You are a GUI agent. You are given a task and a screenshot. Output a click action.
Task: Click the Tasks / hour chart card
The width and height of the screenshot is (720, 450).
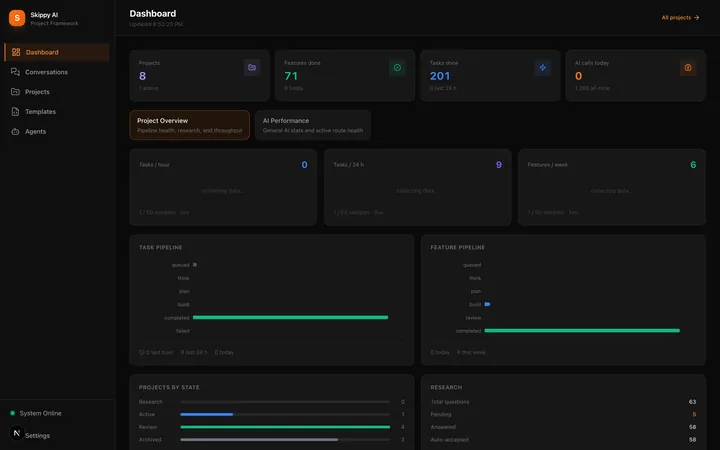pos(223,187)
